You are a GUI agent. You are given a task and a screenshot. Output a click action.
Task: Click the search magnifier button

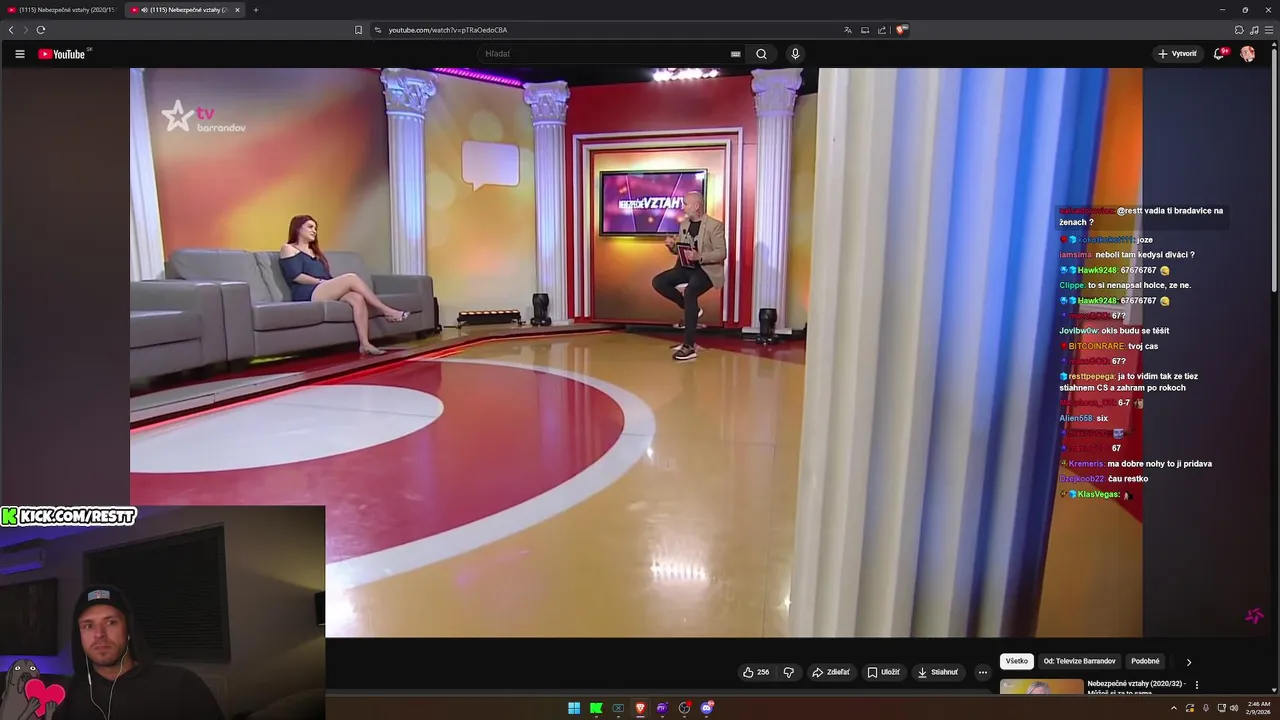click(761, 54)
